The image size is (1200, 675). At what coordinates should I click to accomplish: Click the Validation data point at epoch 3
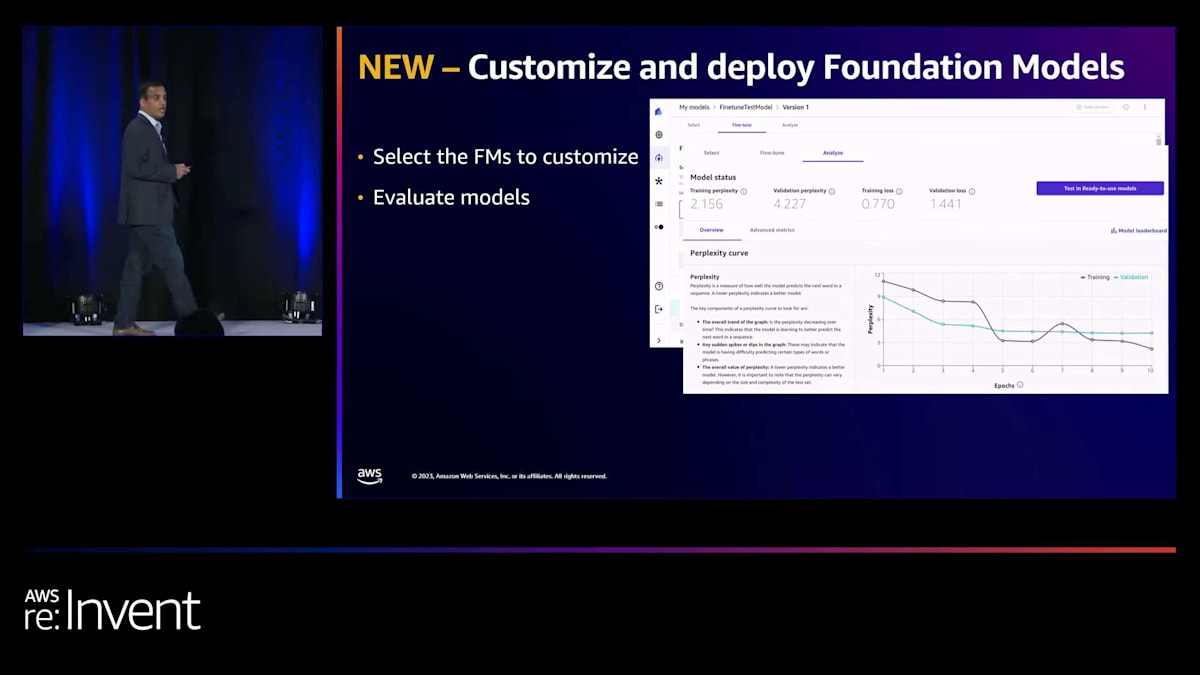click(x=942, y=324)
